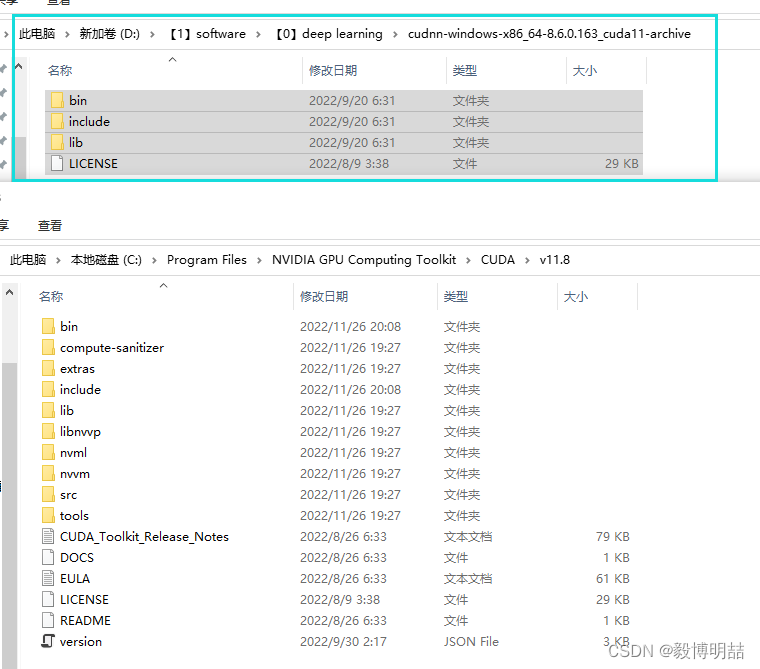The height and width of the screenshot is (669, 760).
Task: Open the 查看 ribbon tab in CUDA window
Action: pos(50,225)
